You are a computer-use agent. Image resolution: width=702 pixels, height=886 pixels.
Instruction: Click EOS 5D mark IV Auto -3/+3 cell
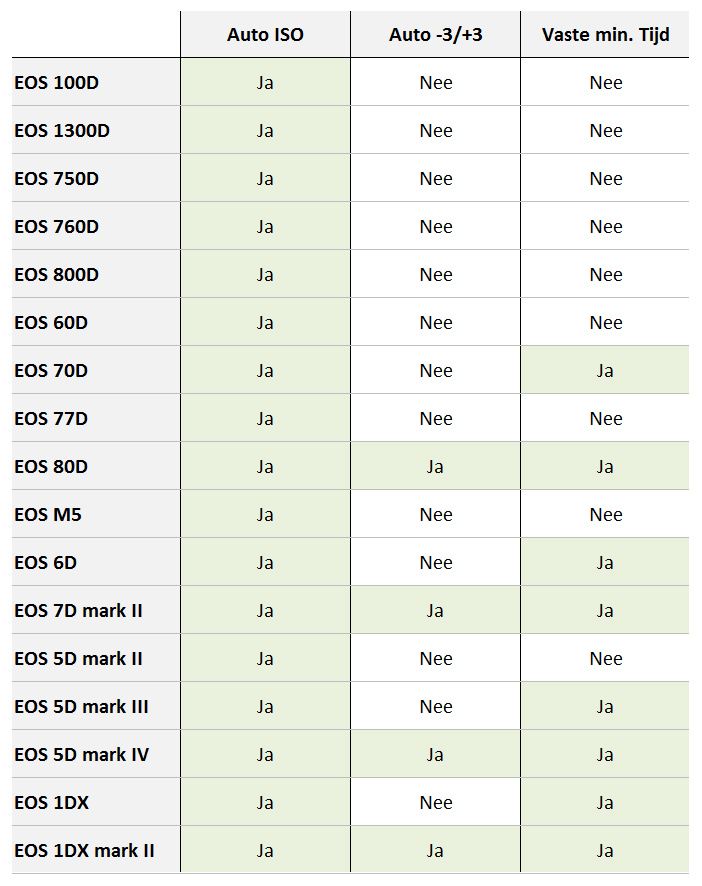[435, 755]
